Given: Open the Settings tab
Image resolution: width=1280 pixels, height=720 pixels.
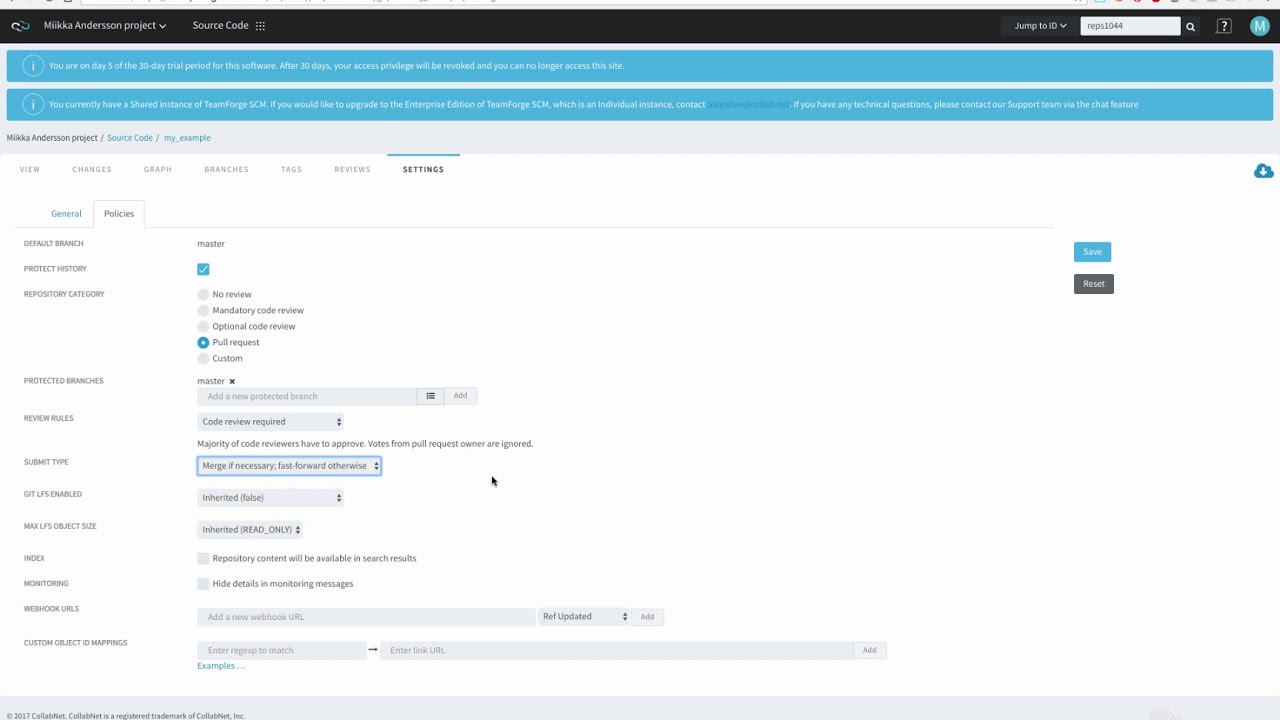Looking at the screenshot, I should click(423, 169).
